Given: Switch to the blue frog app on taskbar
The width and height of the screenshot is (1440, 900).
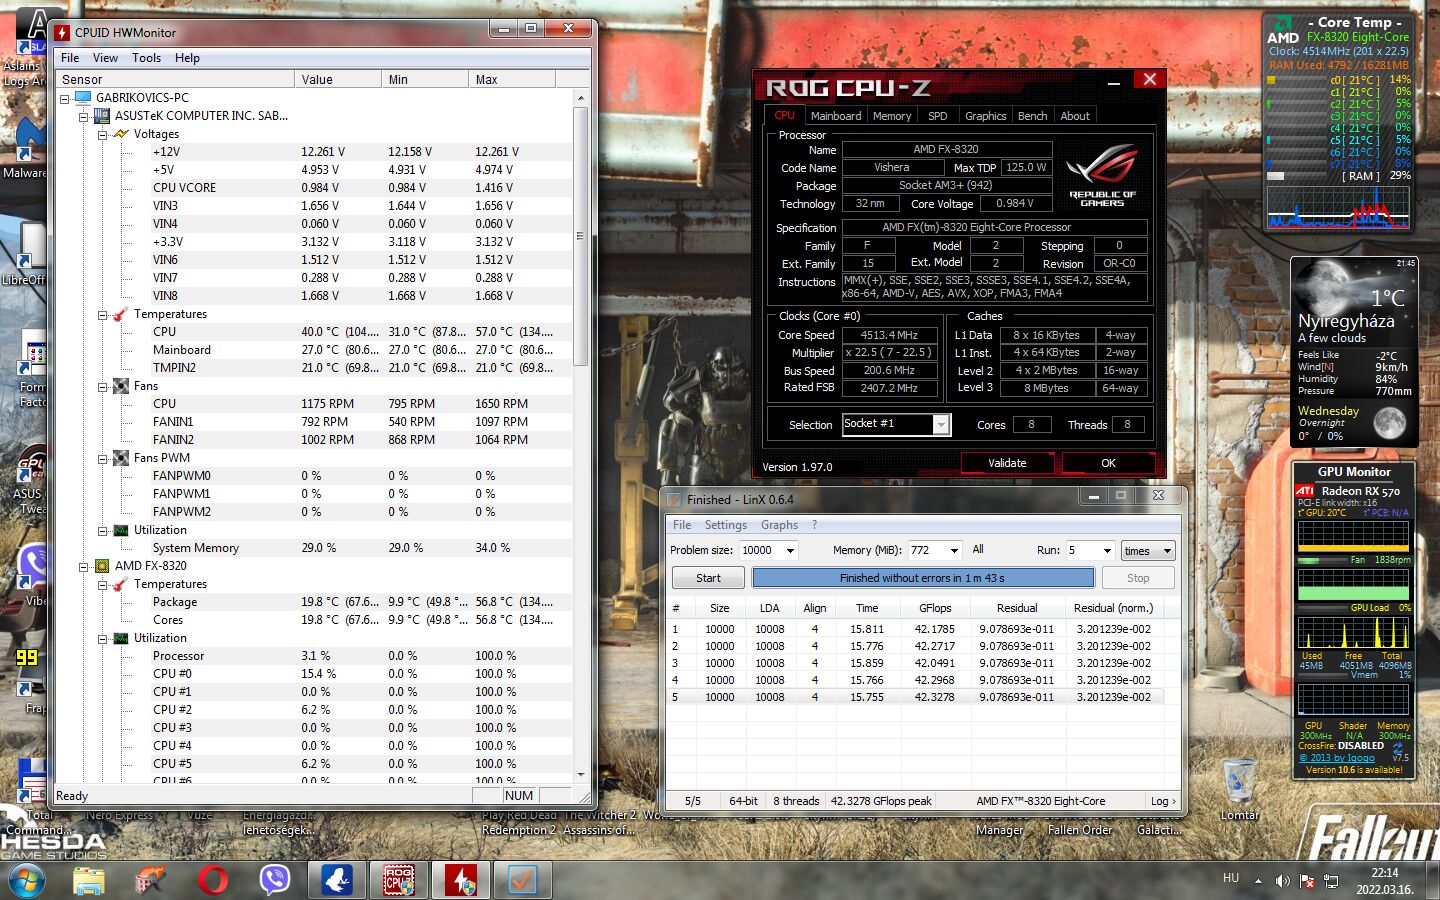Looking at the screenshot, I should pyautogui.click(x=337, y=880).
